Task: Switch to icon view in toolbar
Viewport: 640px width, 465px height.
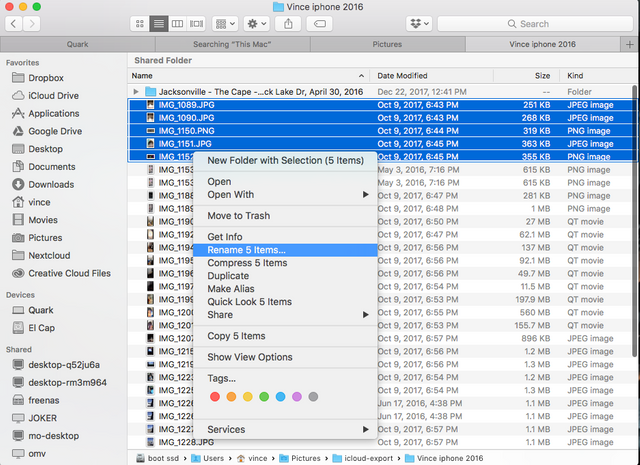Action: click(138, 23)
